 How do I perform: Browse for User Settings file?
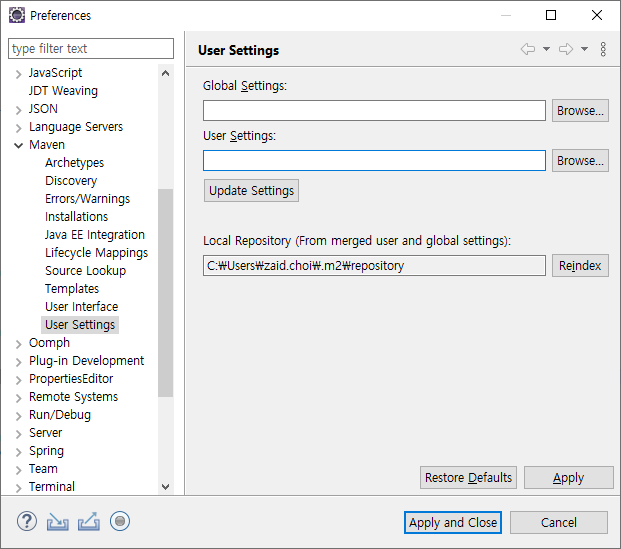(x=580, y=160)
